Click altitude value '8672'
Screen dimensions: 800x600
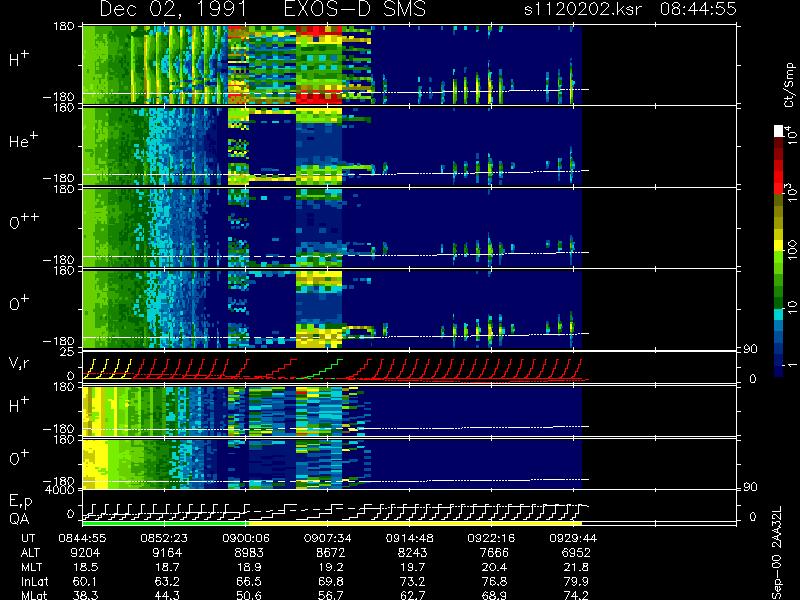331,553
